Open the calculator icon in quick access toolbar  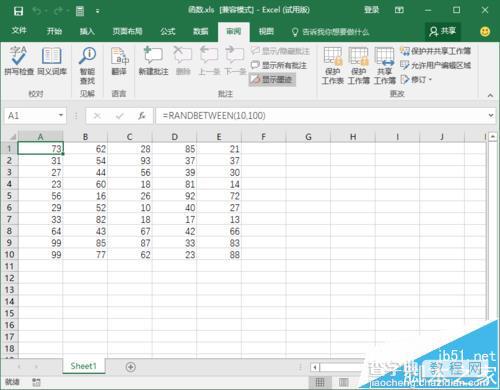point(80,11)
